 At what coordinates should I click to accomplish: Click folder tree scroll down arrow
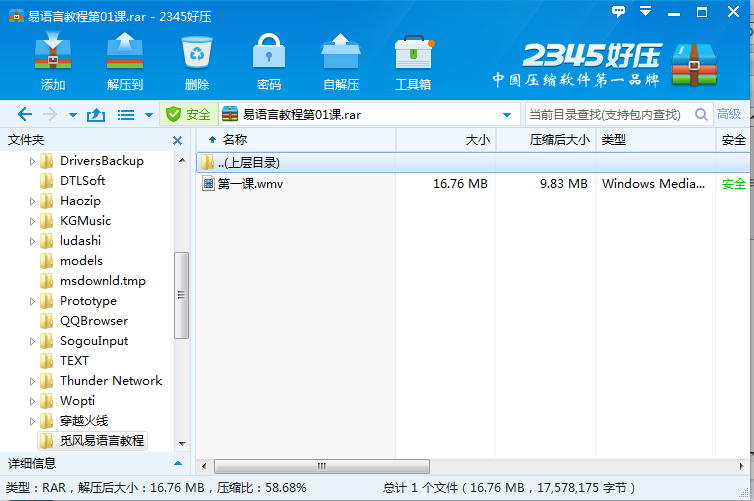[182, 443]
